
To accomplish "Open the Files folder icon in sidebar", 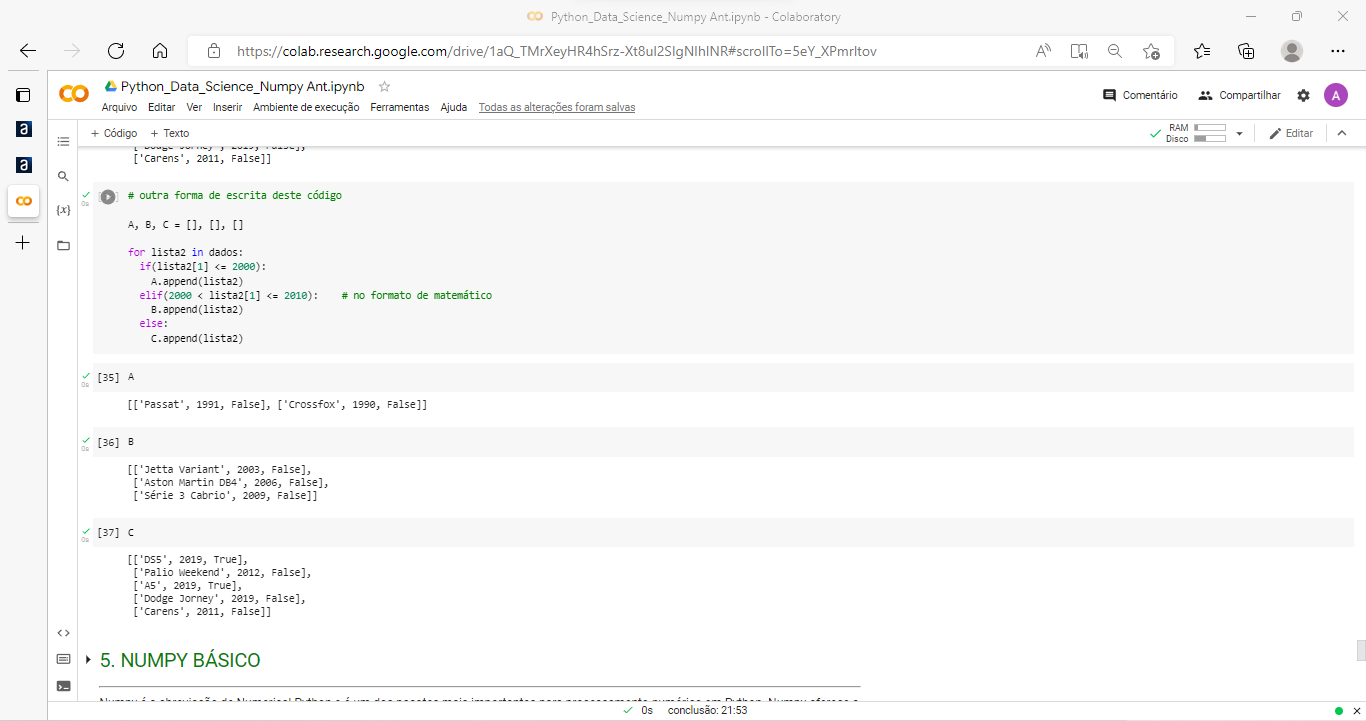I will point(63,245).
